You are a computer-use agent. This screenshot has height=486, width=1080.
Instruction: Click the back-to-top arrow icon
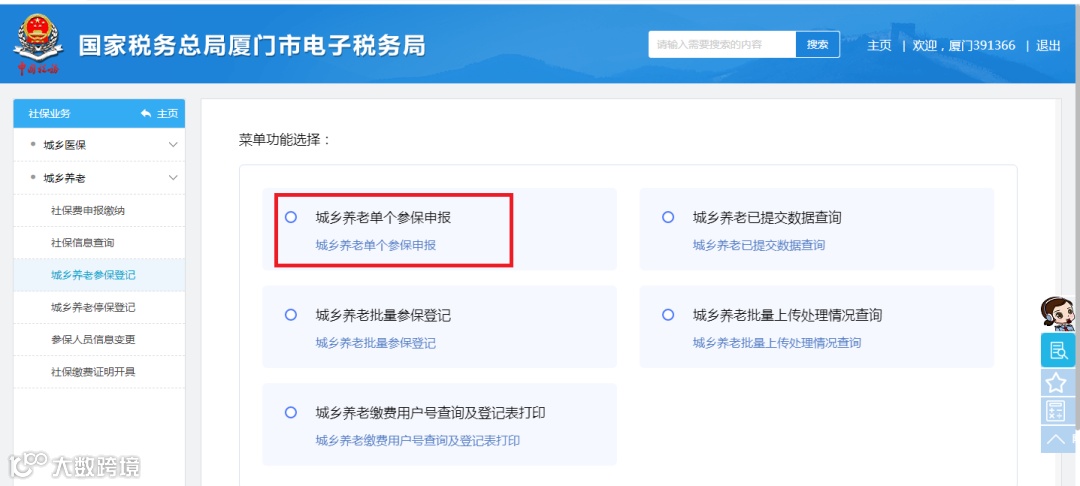pyautogui.click(x=1056, y=439)
